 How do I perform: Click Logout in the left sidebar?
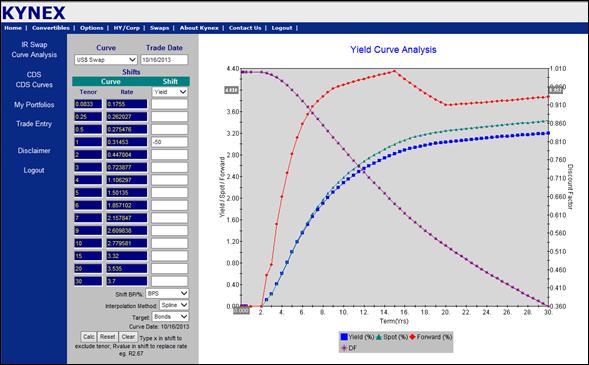coord(34,170)
